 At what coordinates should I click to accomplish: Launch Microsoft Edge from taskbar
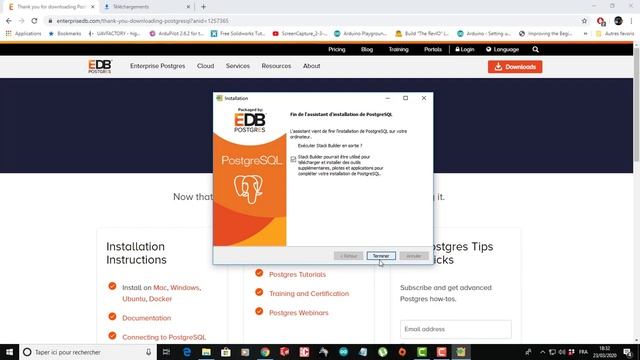[x=187, y=352]
